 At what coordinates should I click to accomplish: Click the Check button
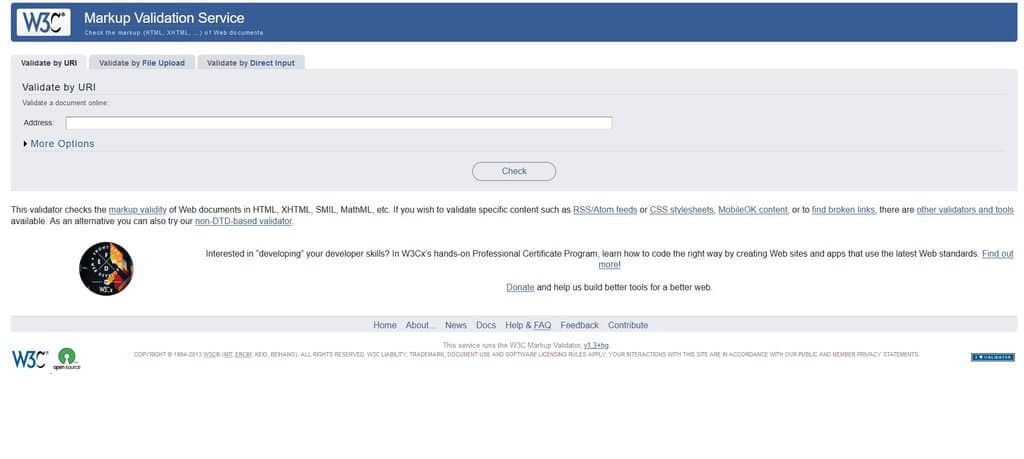(x=514, y=171)
